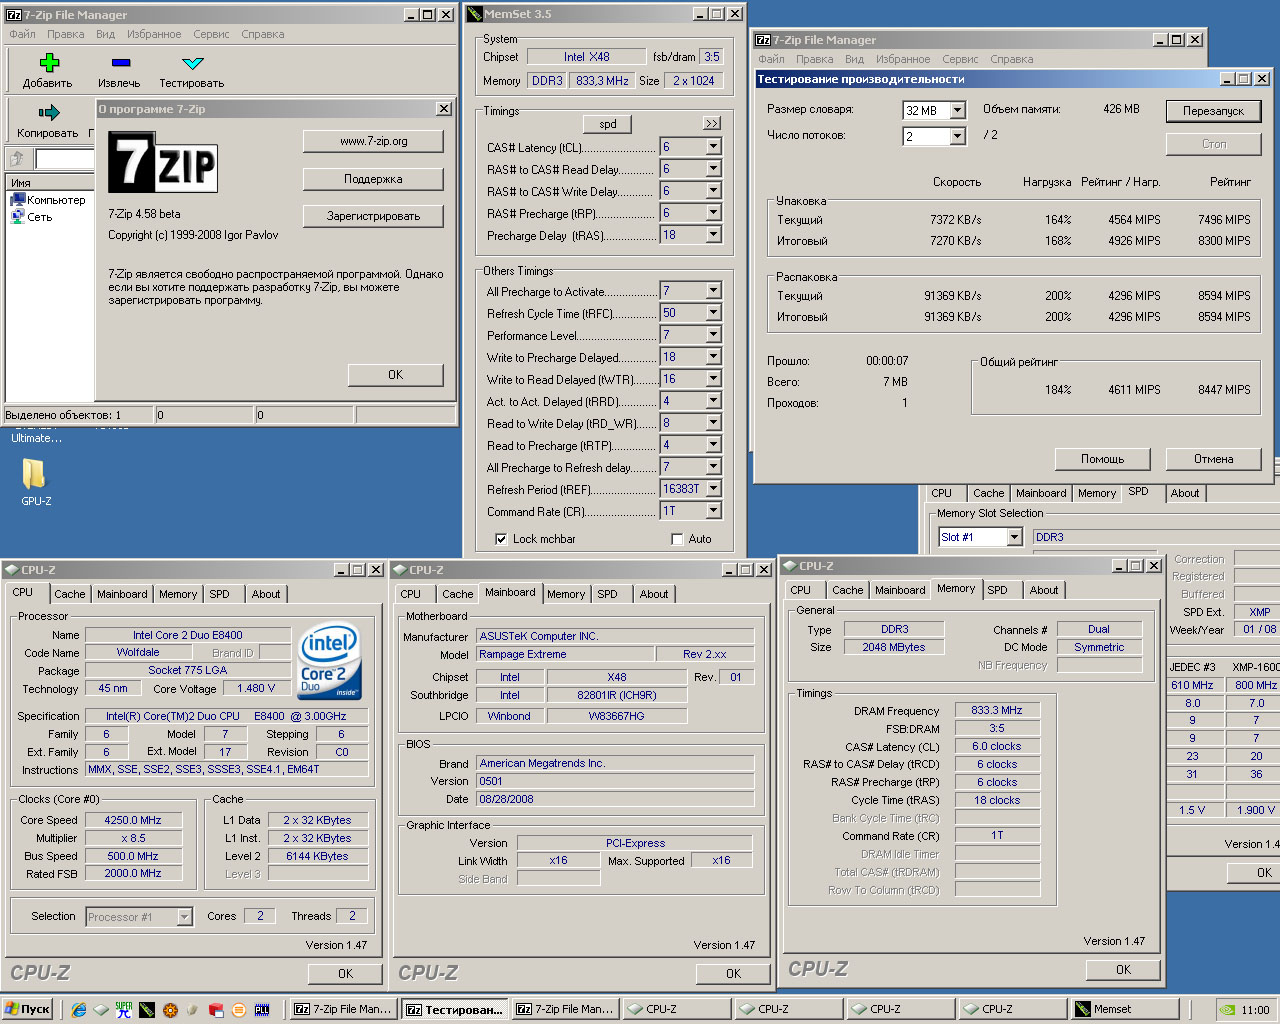Open the Refresh Period (tREF) dropdown
Viewport: 1280px width, 1024px height.
point(713,489)
